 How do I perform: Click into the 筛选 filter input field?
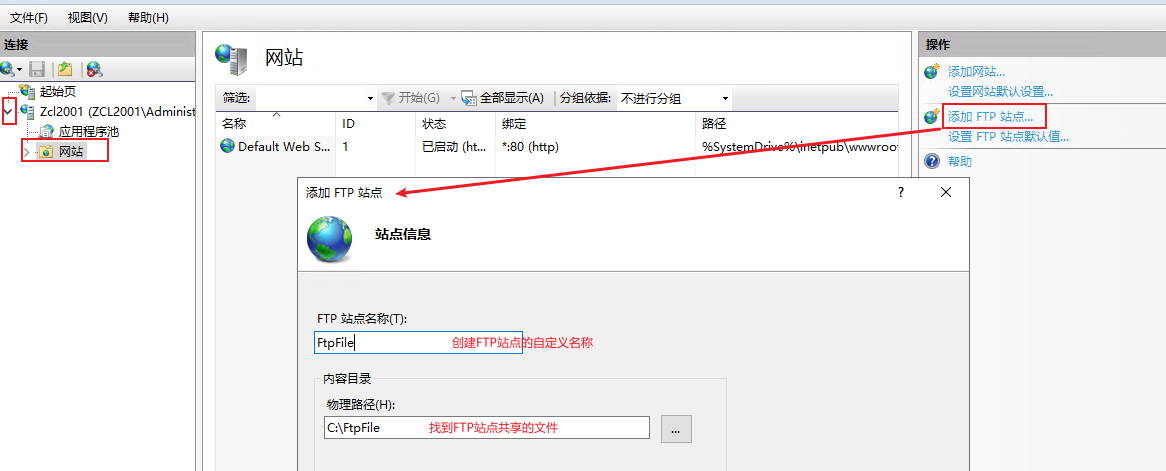coord(309,98)
